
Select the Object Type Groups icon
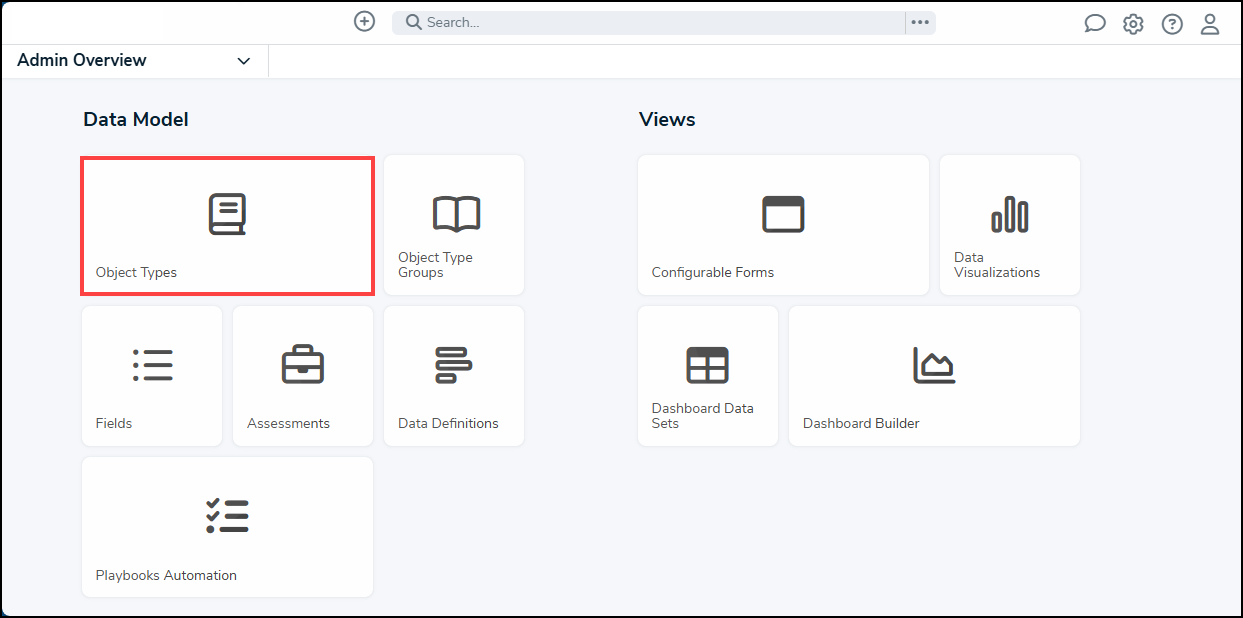point(454,225)
